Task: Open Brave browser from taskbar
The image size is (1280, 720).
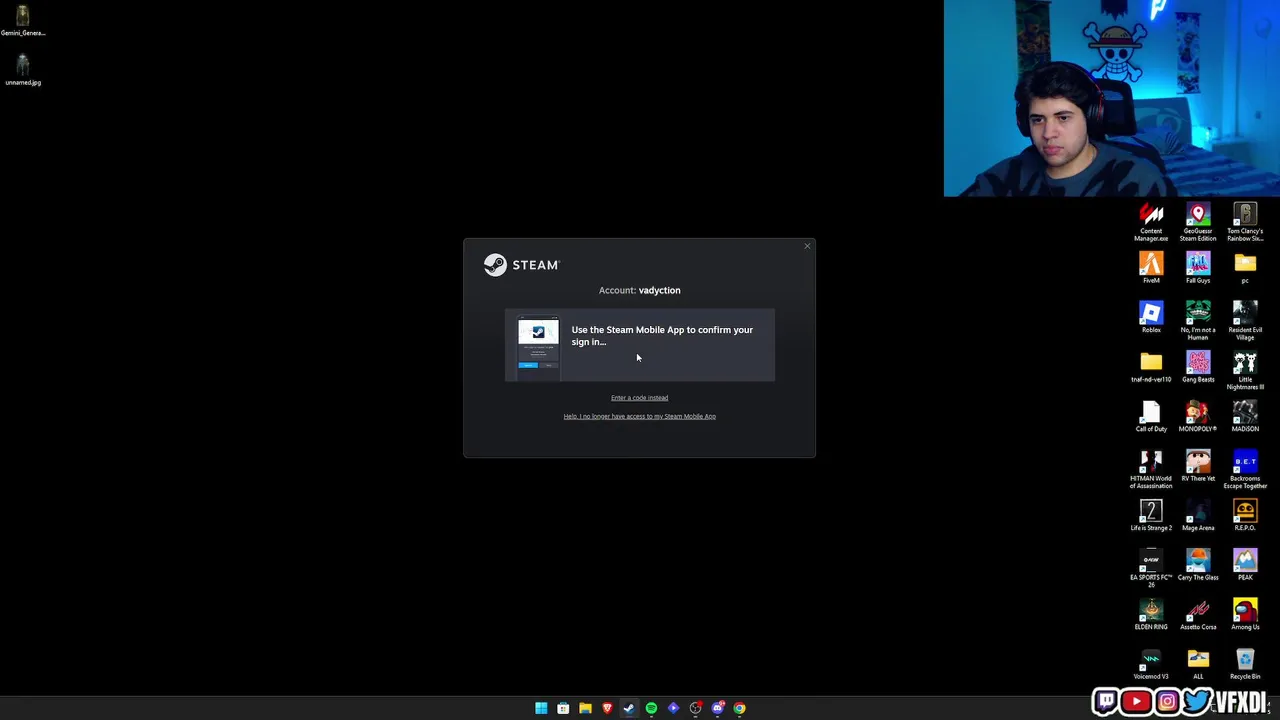Action: coord(607,708)
